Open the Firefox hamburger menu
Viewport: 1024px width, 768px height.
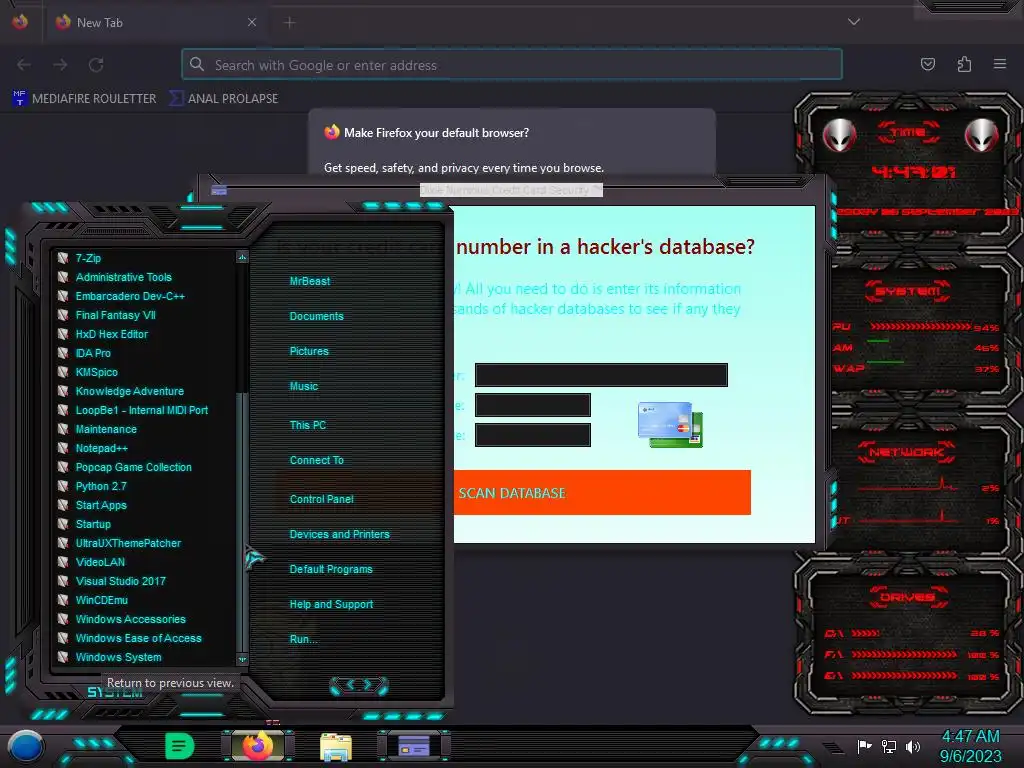coord(1000,64)
